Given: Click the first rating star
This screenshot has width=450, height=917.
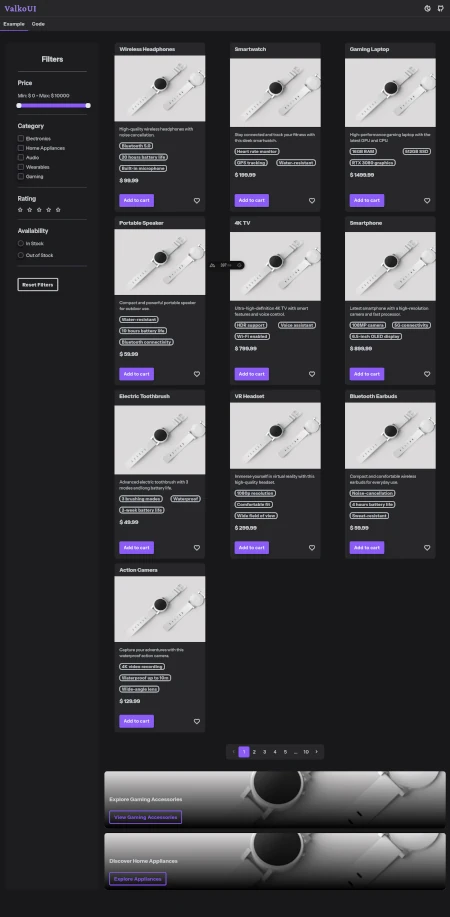Looking at the screenshot, I should (20, 209).
